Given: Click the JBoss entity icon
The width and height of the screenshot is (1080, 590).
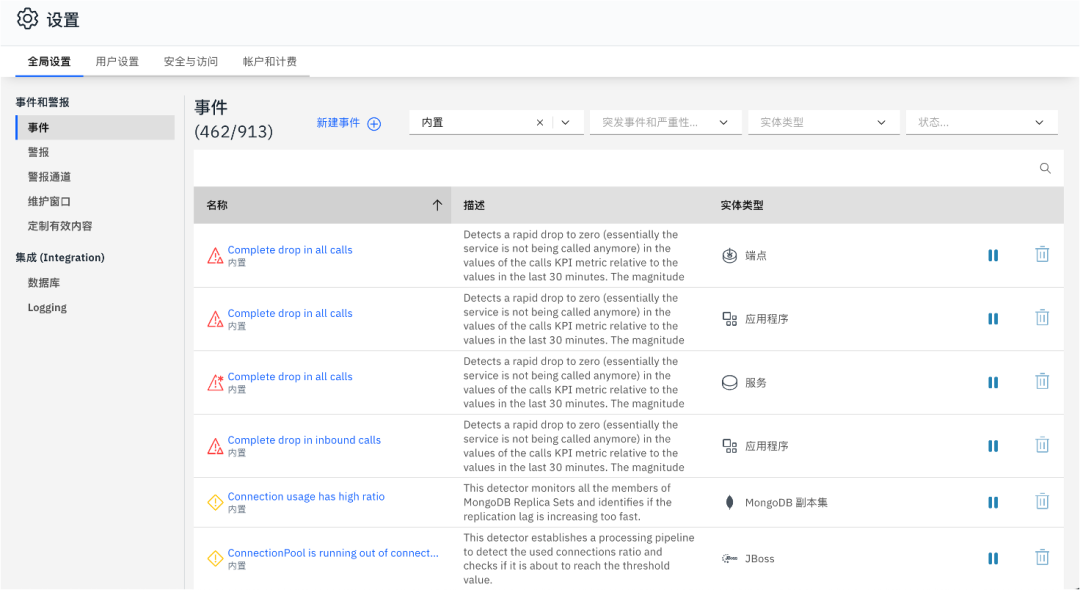Looking at the screenshot, I should pyautogui.click(x=728, y=558).
